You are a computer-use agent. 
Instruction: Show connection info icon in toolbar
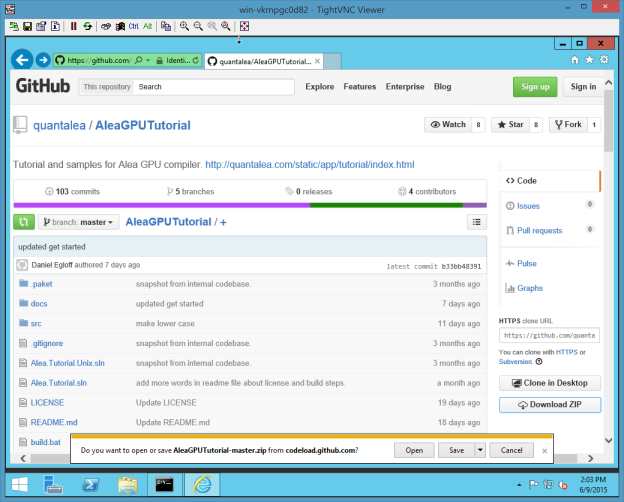point(55,26)
